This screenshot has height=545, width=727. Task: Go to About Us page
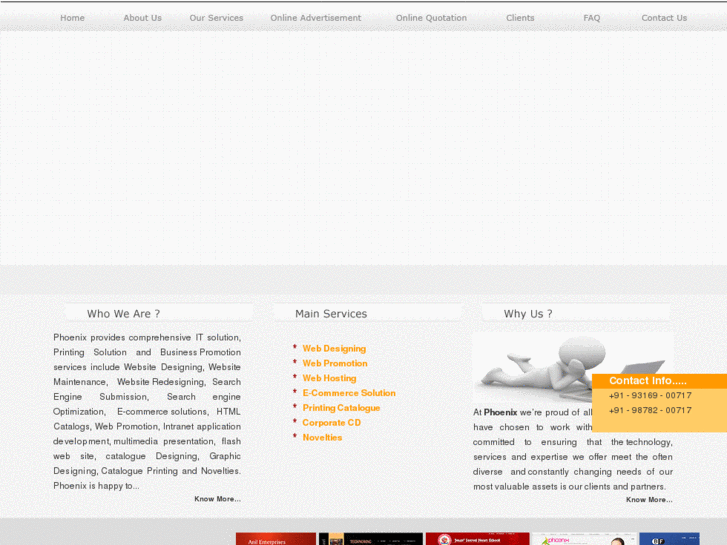click(x=142, y=18)
